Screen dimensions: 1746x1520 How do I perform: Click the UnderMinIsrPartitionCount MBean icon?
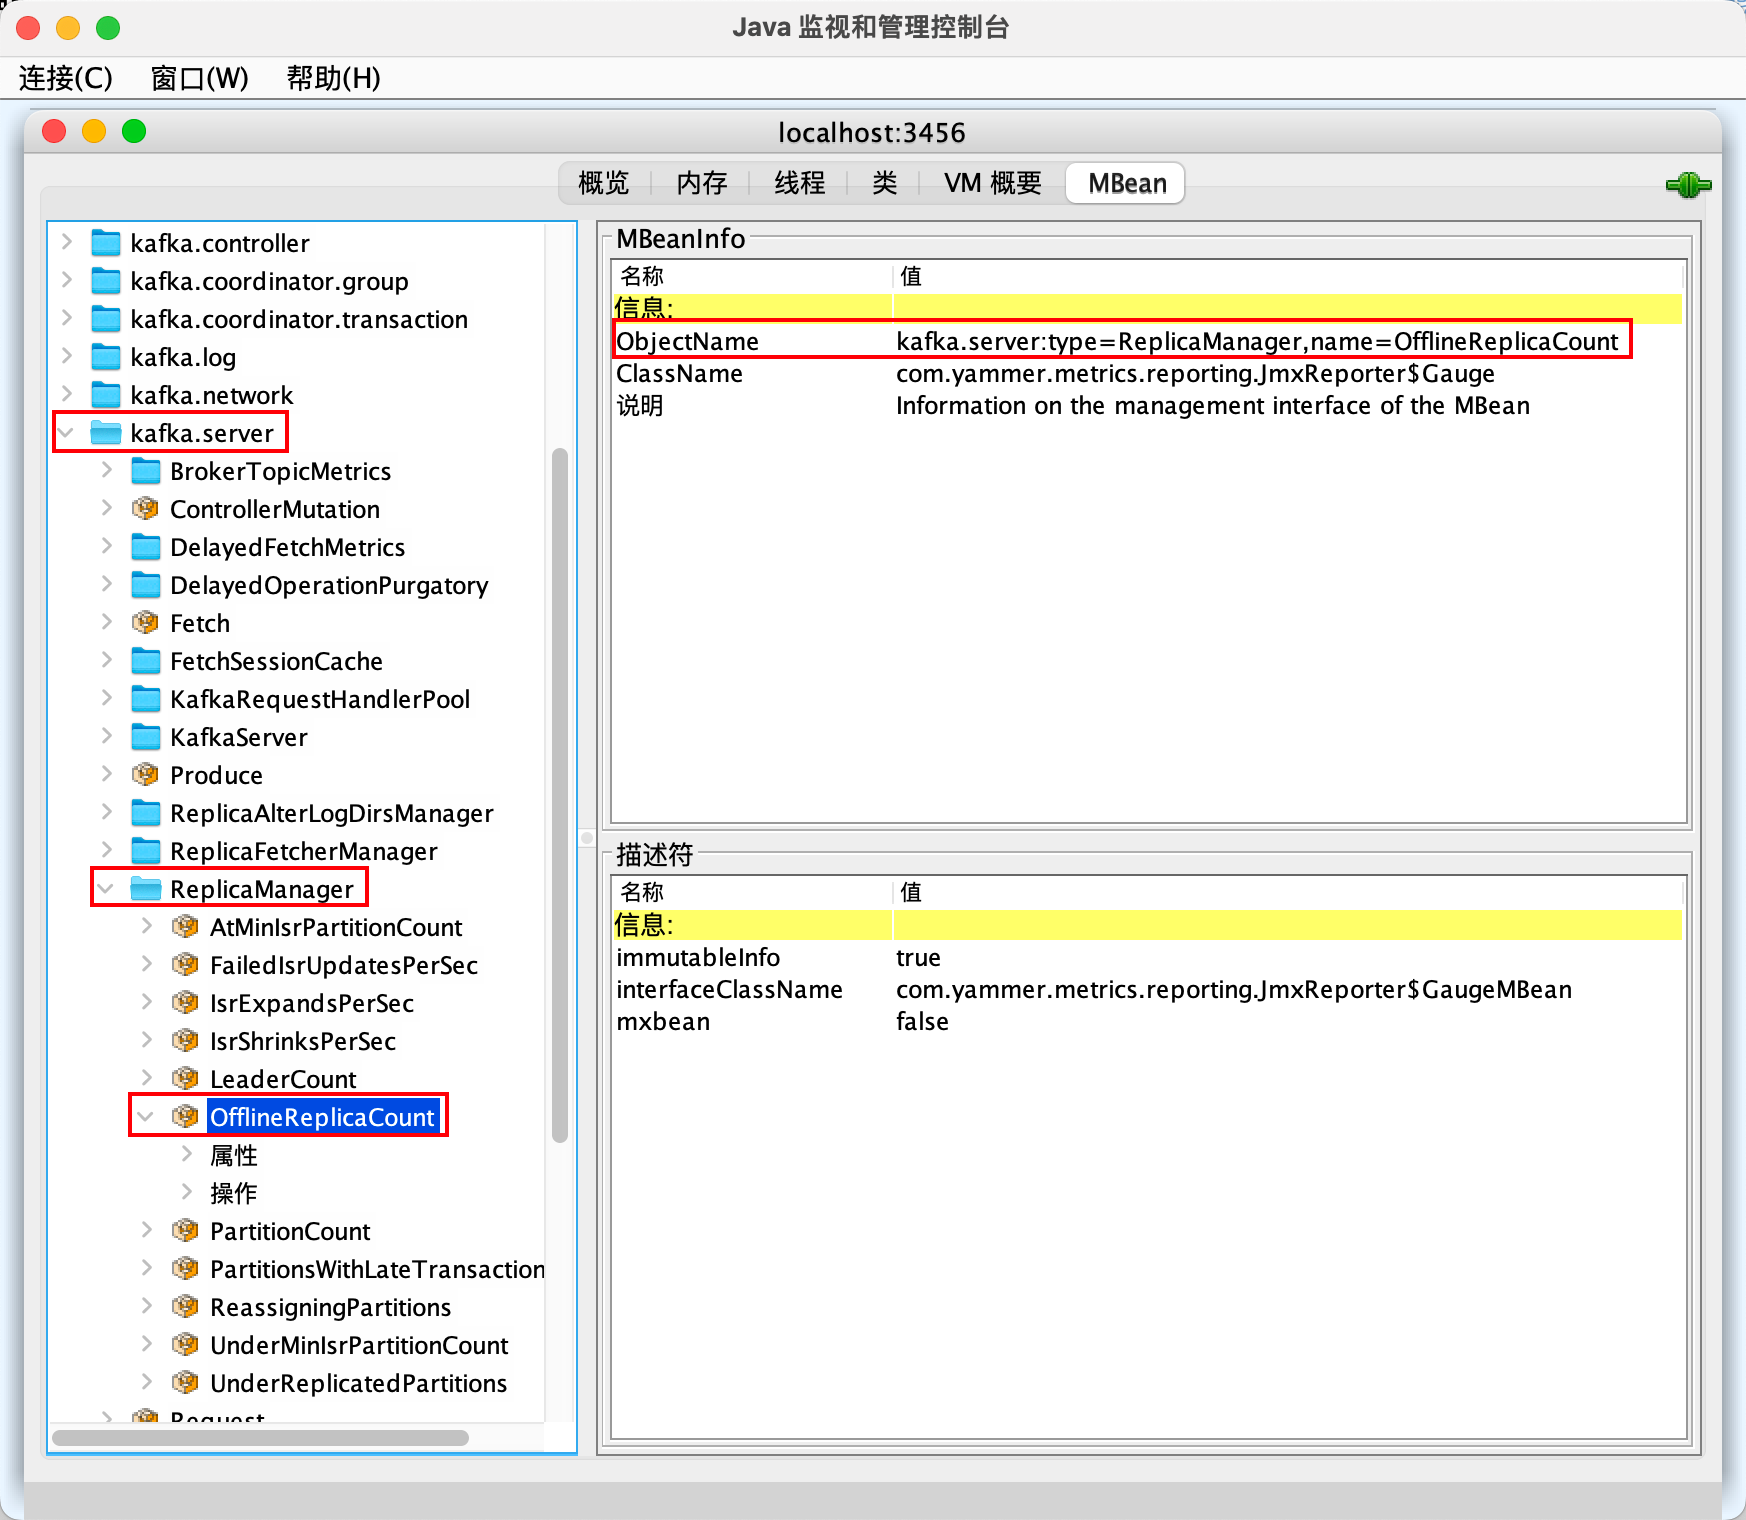pos(186,1345)
